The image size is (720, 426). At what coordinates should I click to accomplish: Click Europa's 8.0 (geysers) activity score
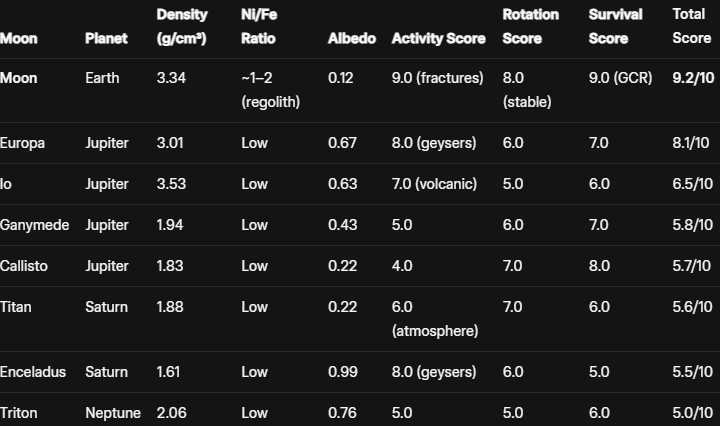(x=434, y=143)
